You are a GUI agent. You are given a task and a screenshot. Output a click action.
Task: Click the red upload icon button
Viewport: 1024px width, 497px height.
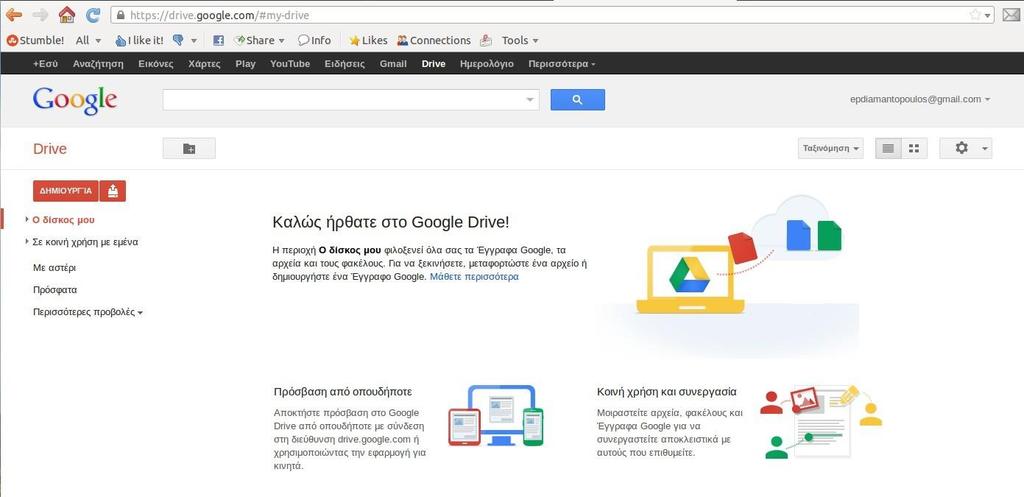113,191
